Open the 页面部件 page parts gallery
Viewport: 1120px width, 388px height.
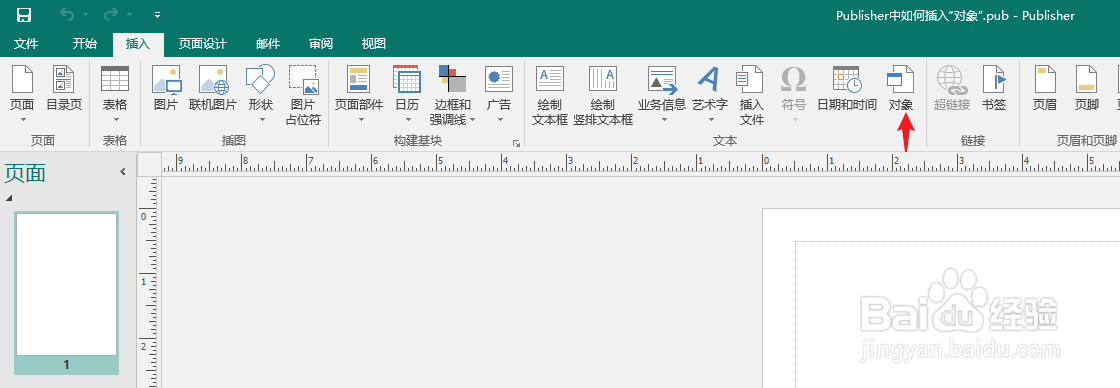point(359,93)
